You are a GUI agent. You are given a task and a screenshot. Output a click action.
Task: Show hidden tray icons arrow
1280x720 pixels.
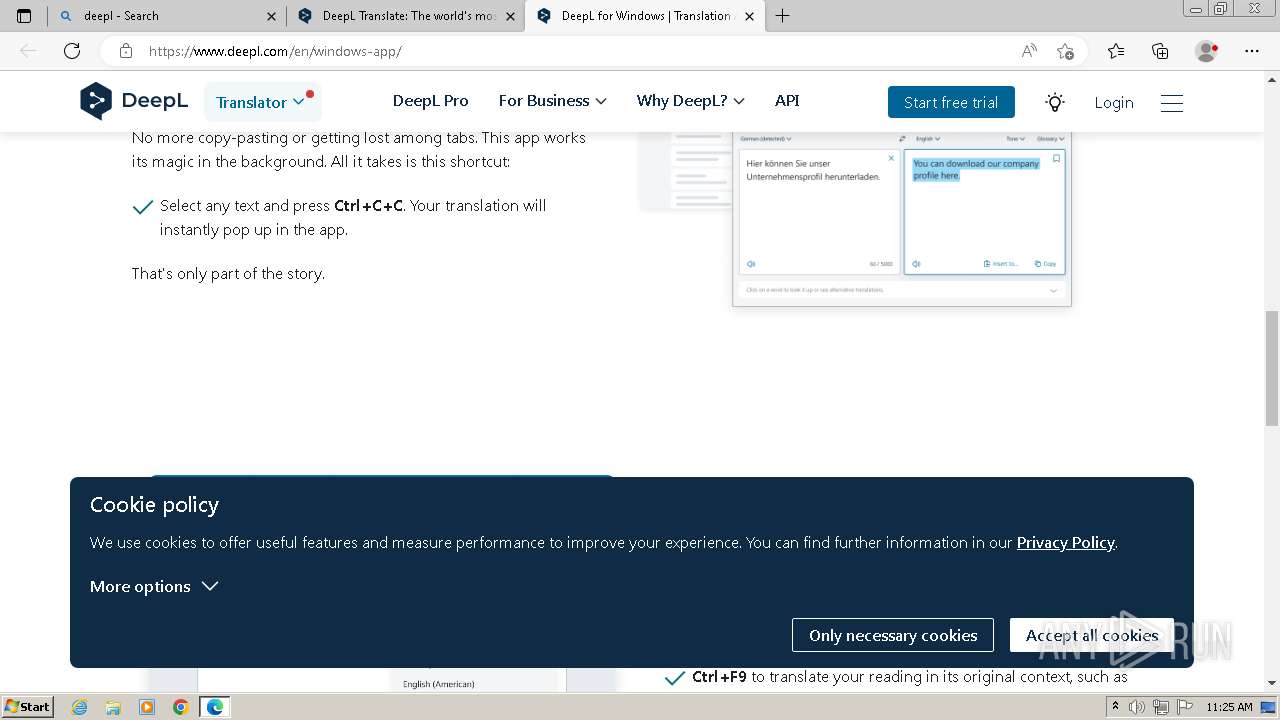(1115, 707)
